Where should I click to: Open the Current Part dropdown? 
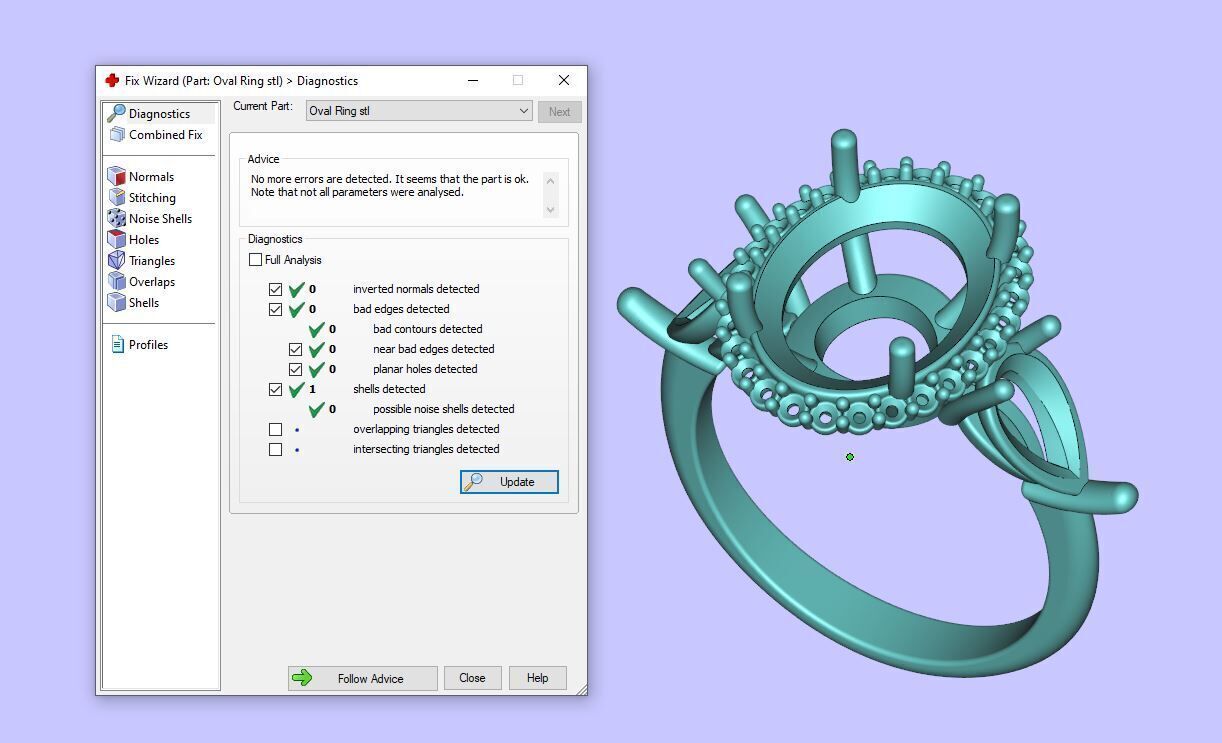419,111
